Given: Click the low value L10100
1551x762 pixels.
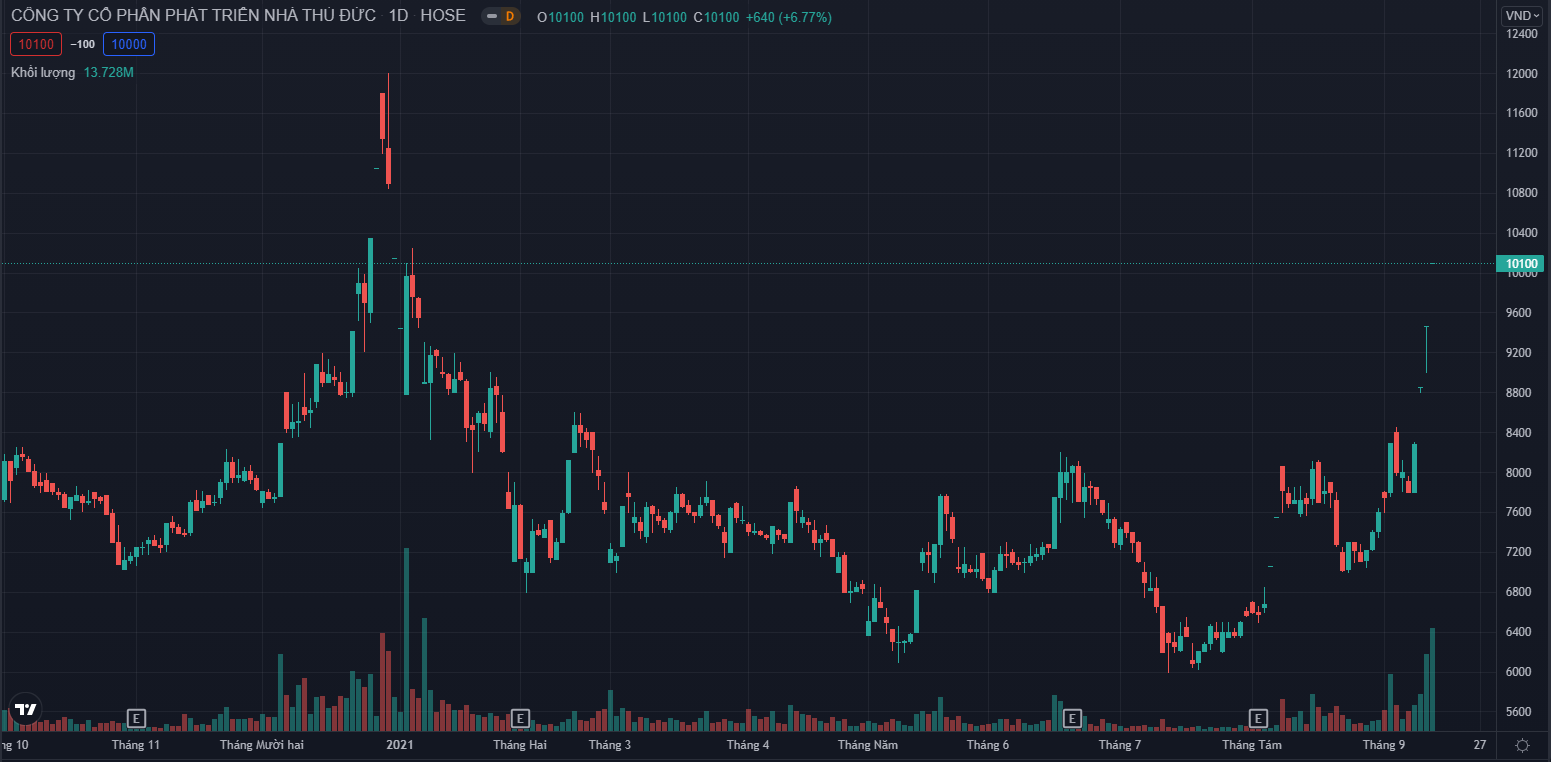Looking at the screenshot, I should click(x=664, y=17).
